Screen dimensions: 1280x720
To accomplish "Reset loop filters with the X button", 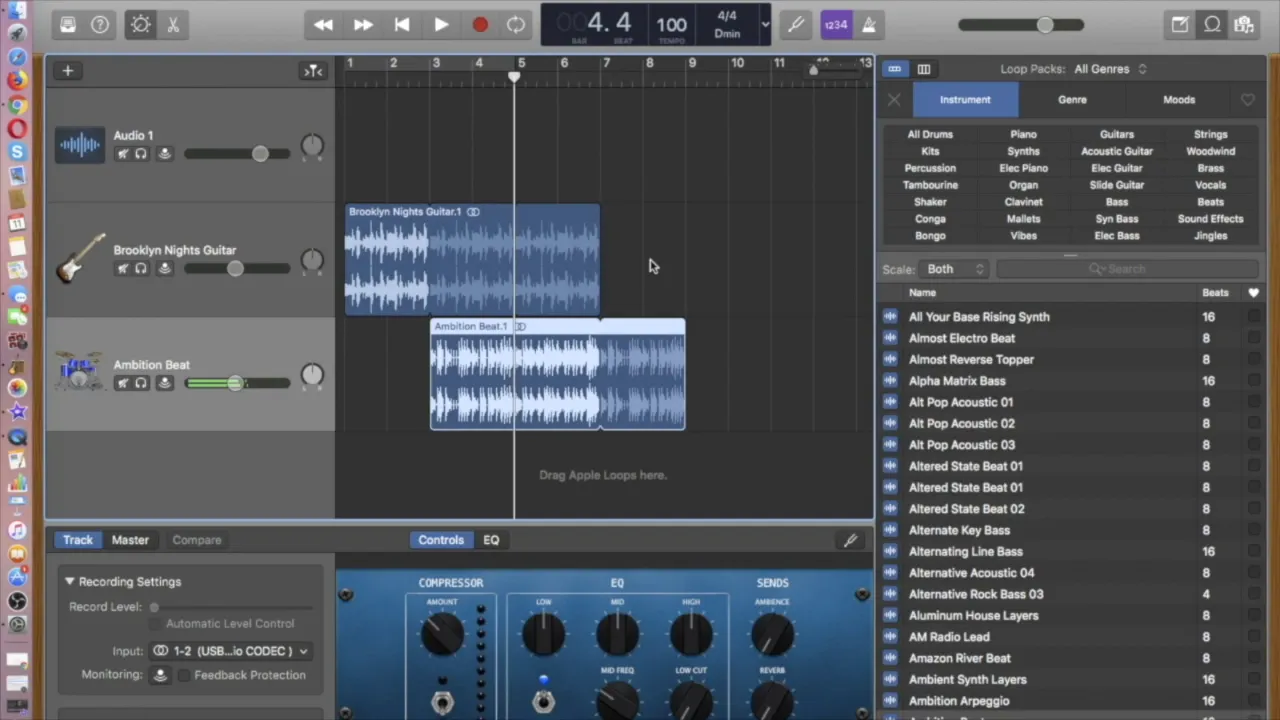I will pos(894,100).
